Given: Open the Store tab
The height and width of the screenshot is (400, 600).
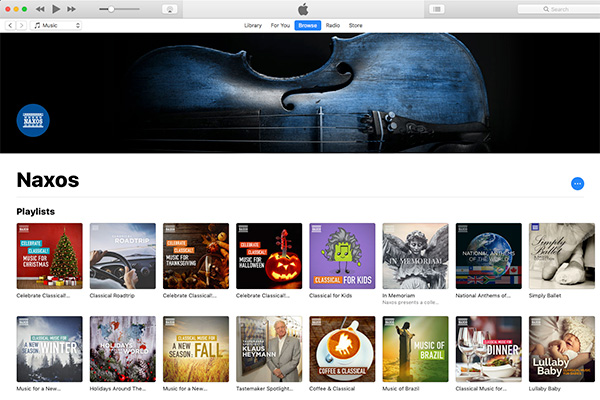Looking at the screenshot, I should (x=355, y=25).
